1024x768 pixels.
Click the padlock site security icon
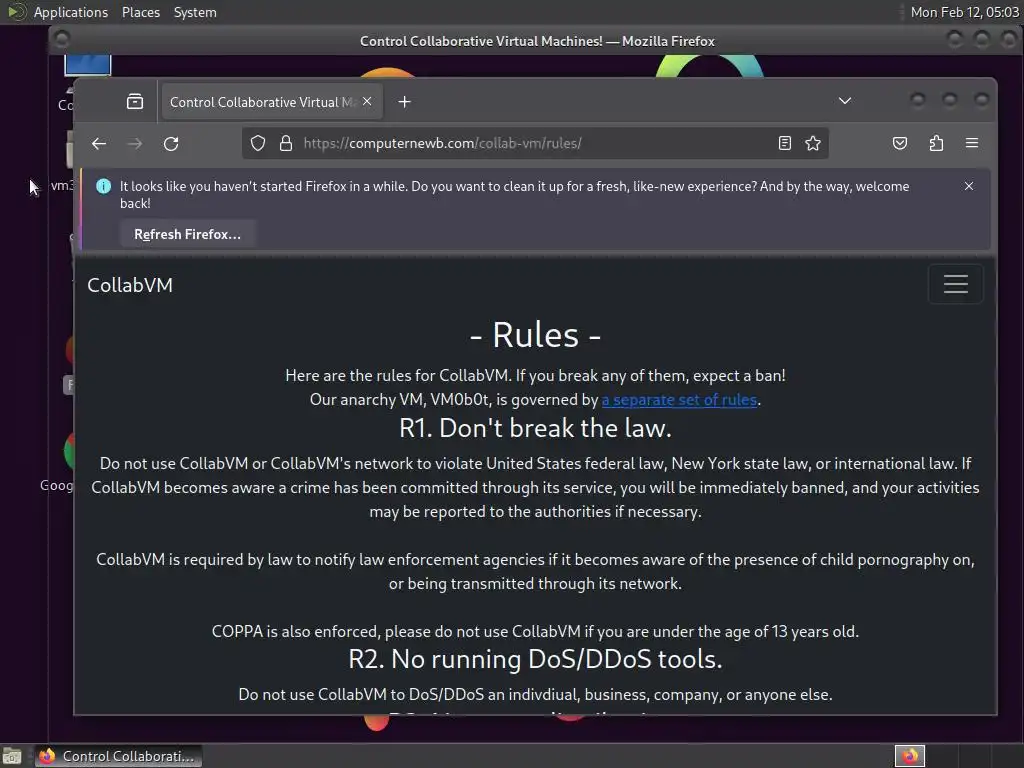[x=286, y=143]
